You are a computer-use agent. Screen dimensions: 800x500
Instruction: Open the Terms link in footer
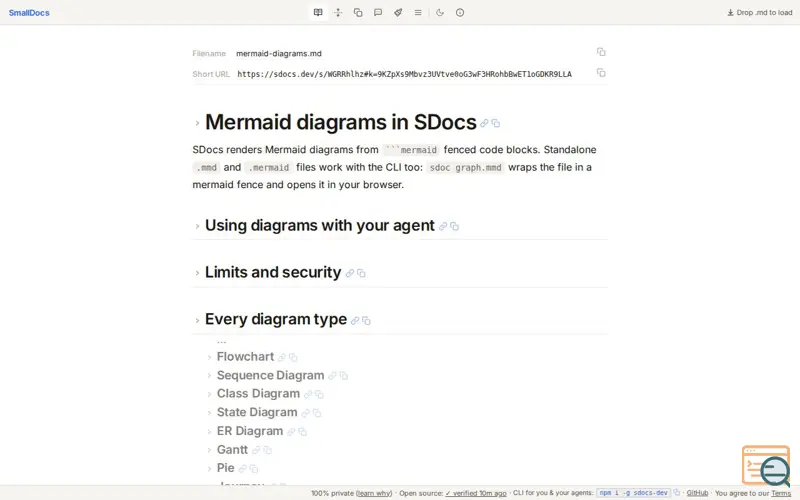click(781, 493)
